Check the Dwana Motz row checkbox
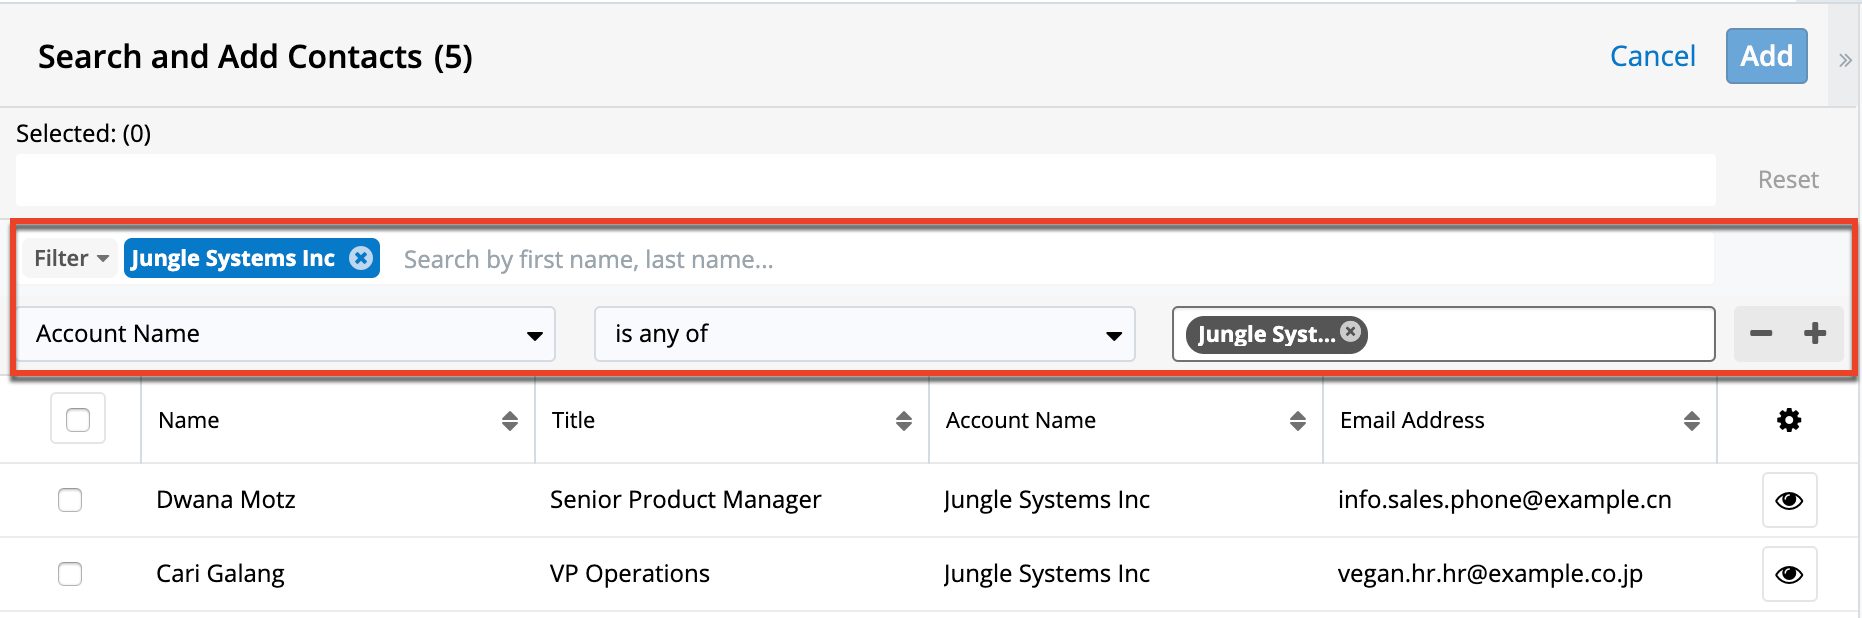 click(x=70, y=499)
